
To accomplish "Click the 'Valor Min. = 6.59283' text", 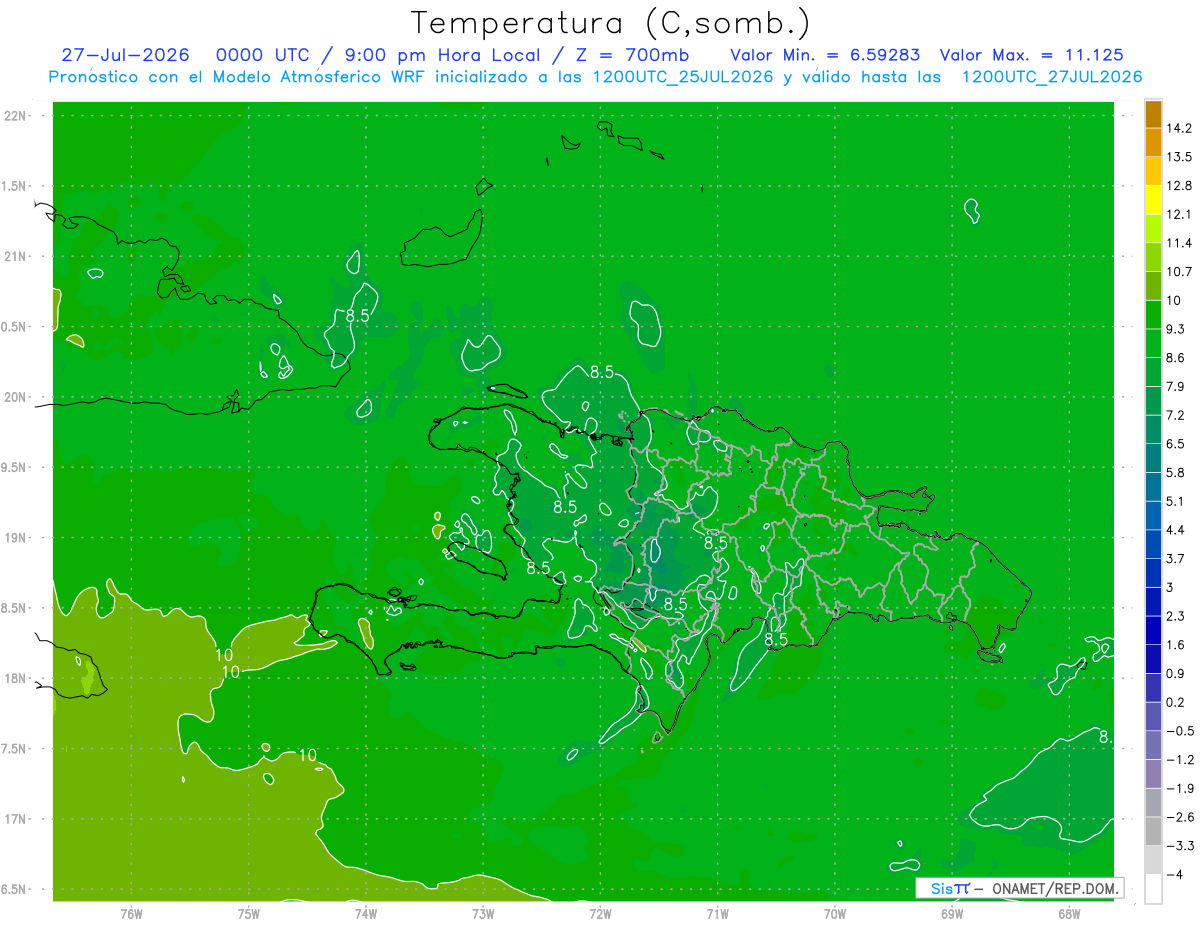I will [825, 55].
